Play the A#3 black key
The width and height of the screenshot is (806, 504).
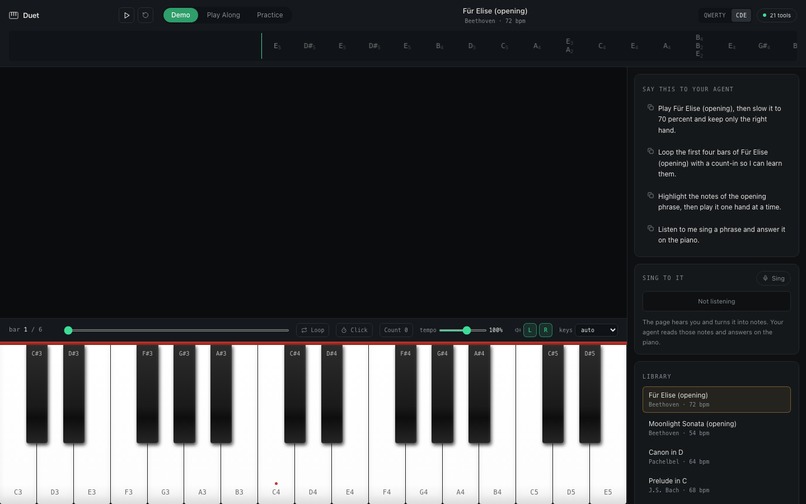click(221, 393)
